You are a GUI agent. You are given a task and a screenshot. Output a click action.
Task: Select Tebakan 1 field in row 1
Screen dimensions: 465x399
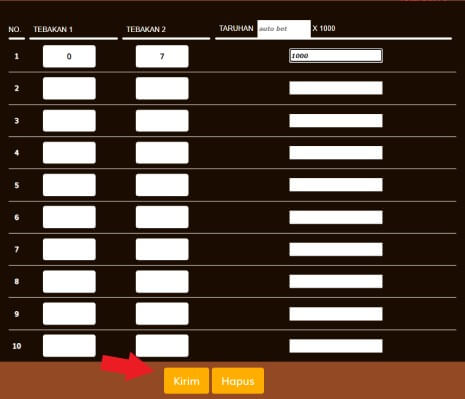click(69, 56)
